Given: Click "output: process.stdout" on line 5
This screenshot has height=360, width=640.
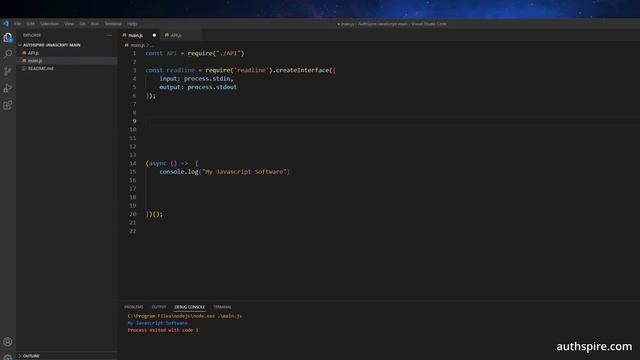Looking at the screenshot, I should (198, 87).
